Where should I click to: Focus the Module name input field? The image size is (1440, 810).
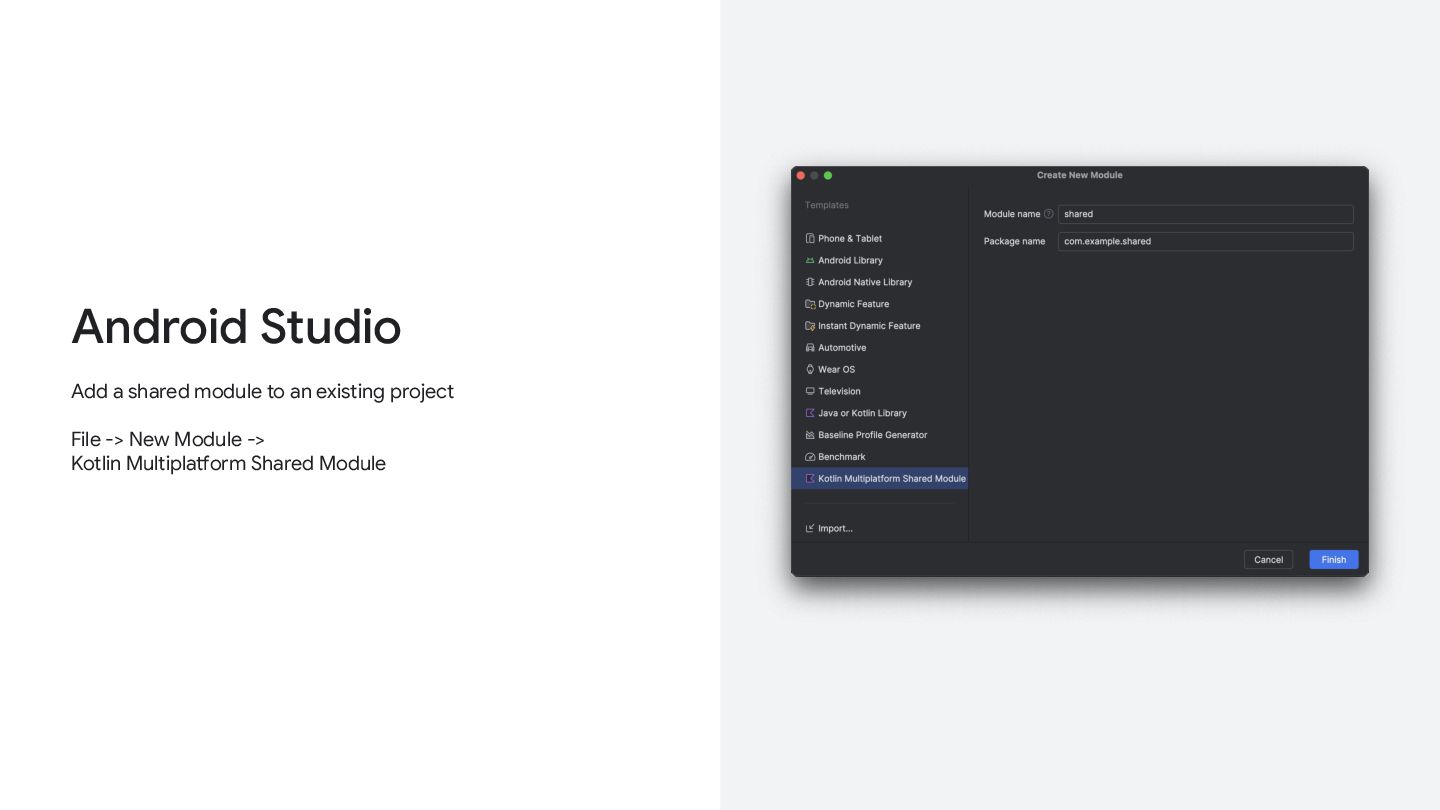(1205, 214)
